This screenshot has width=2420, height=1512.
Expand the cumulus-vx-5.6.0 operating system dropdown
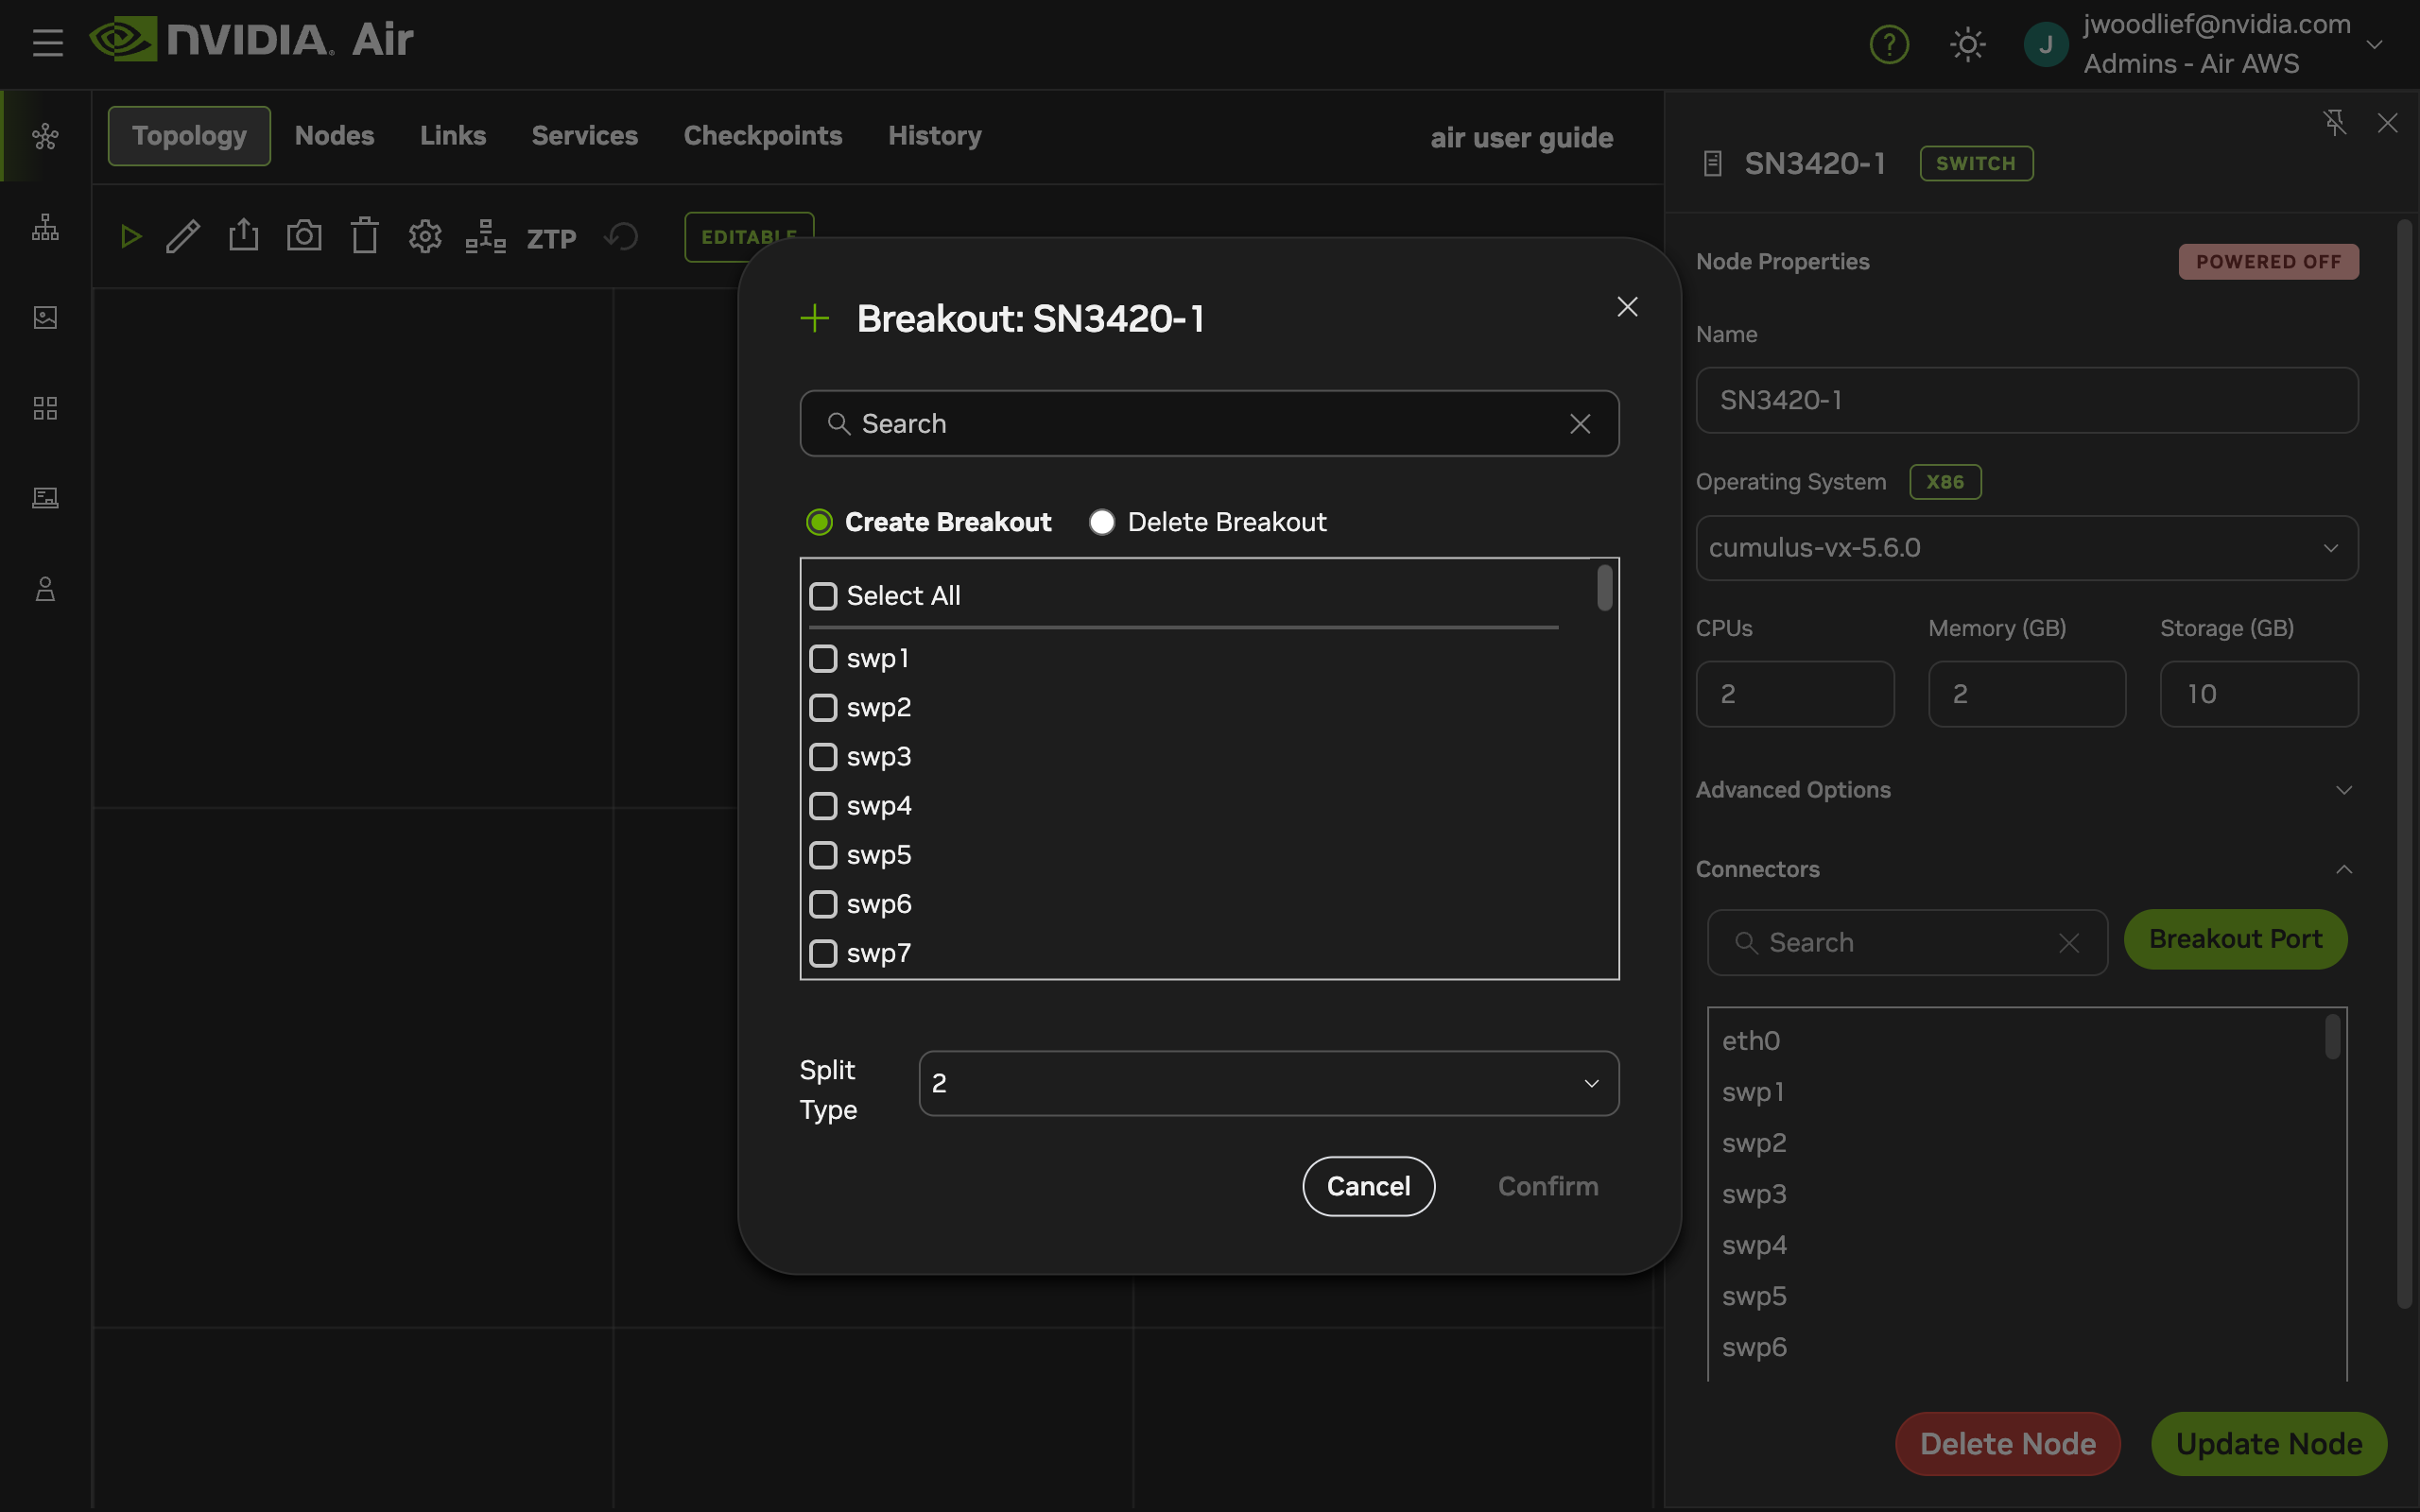tap(2025, 547)
